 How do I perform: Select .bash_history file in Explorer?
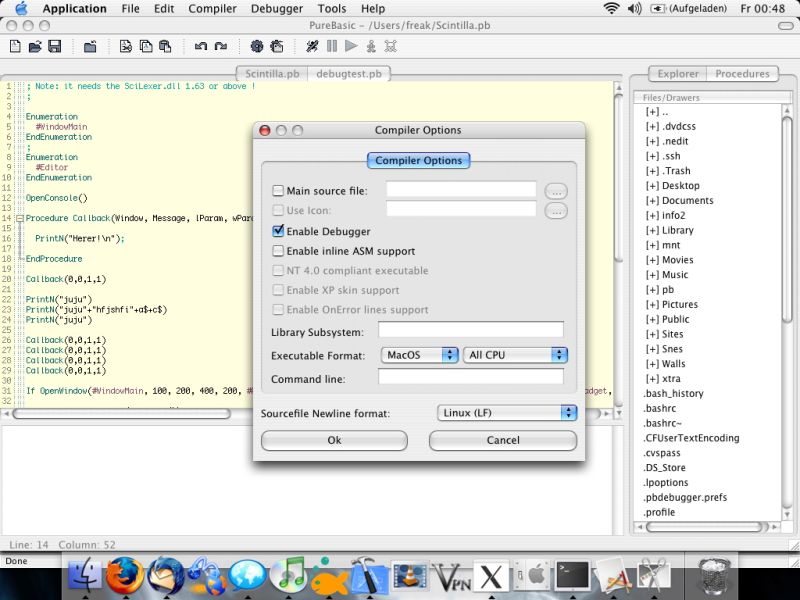[673, 393]
